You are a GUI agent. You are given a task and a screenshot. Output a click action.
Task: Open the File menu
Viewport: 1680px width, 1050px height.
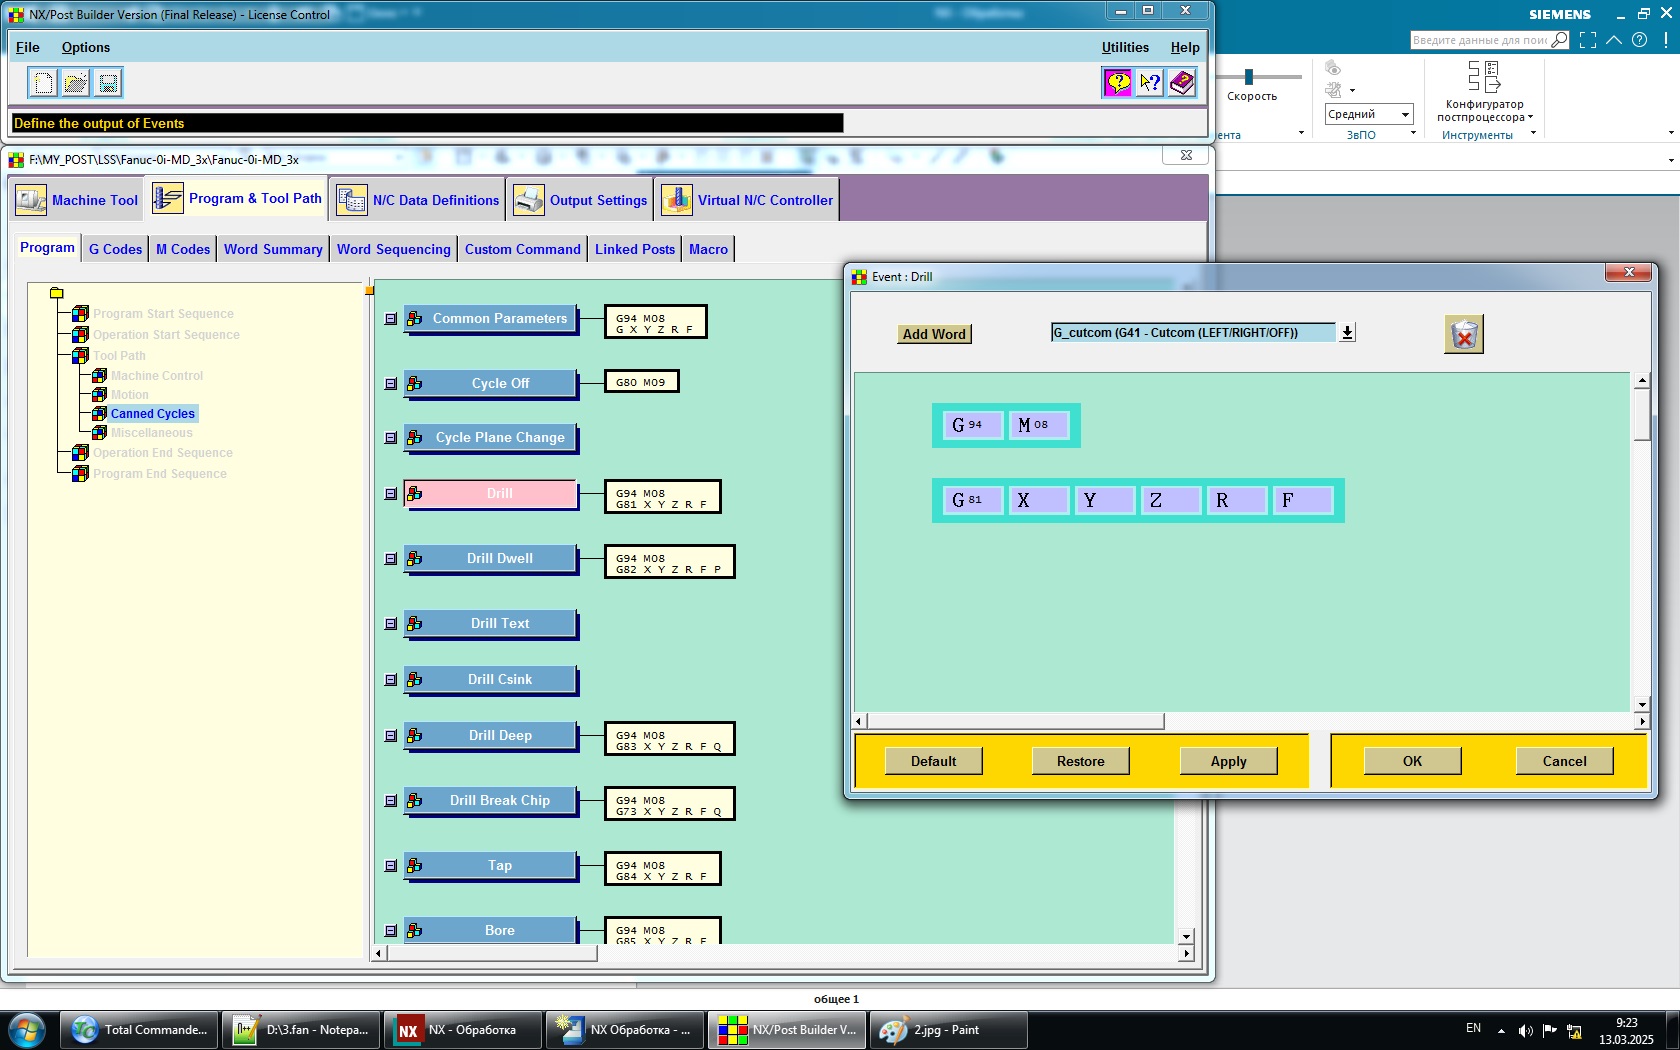[28, 47]
